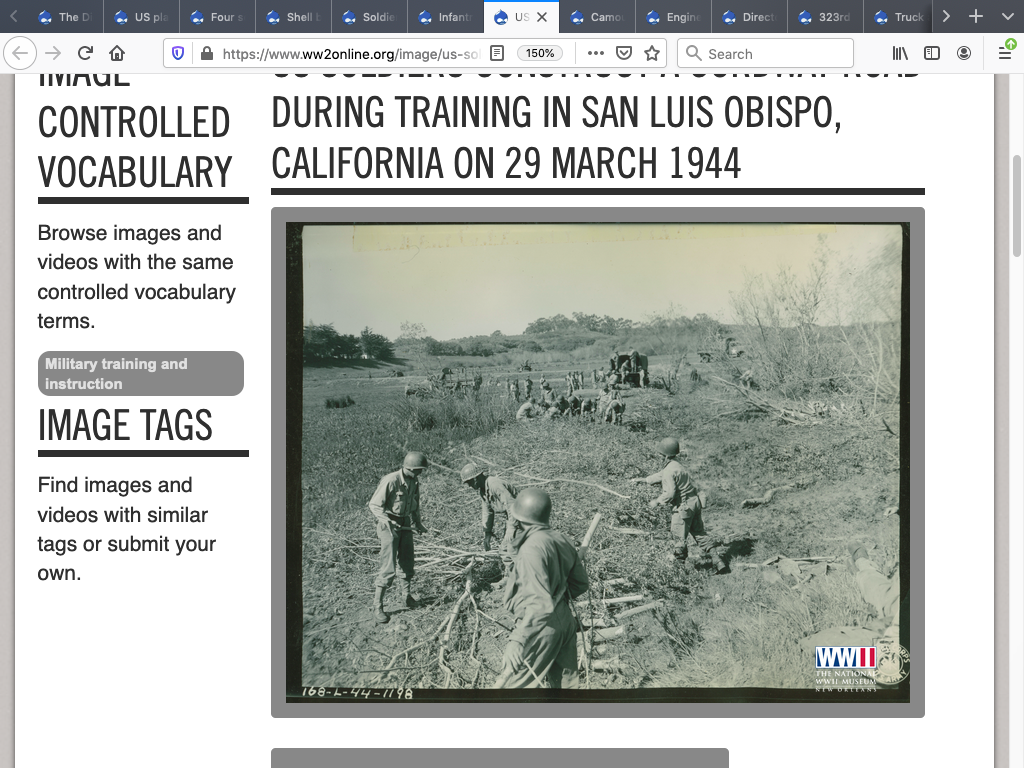The image size is (1024, 768).
Task: Click the 150% zoom level badge
Action: 540,54
